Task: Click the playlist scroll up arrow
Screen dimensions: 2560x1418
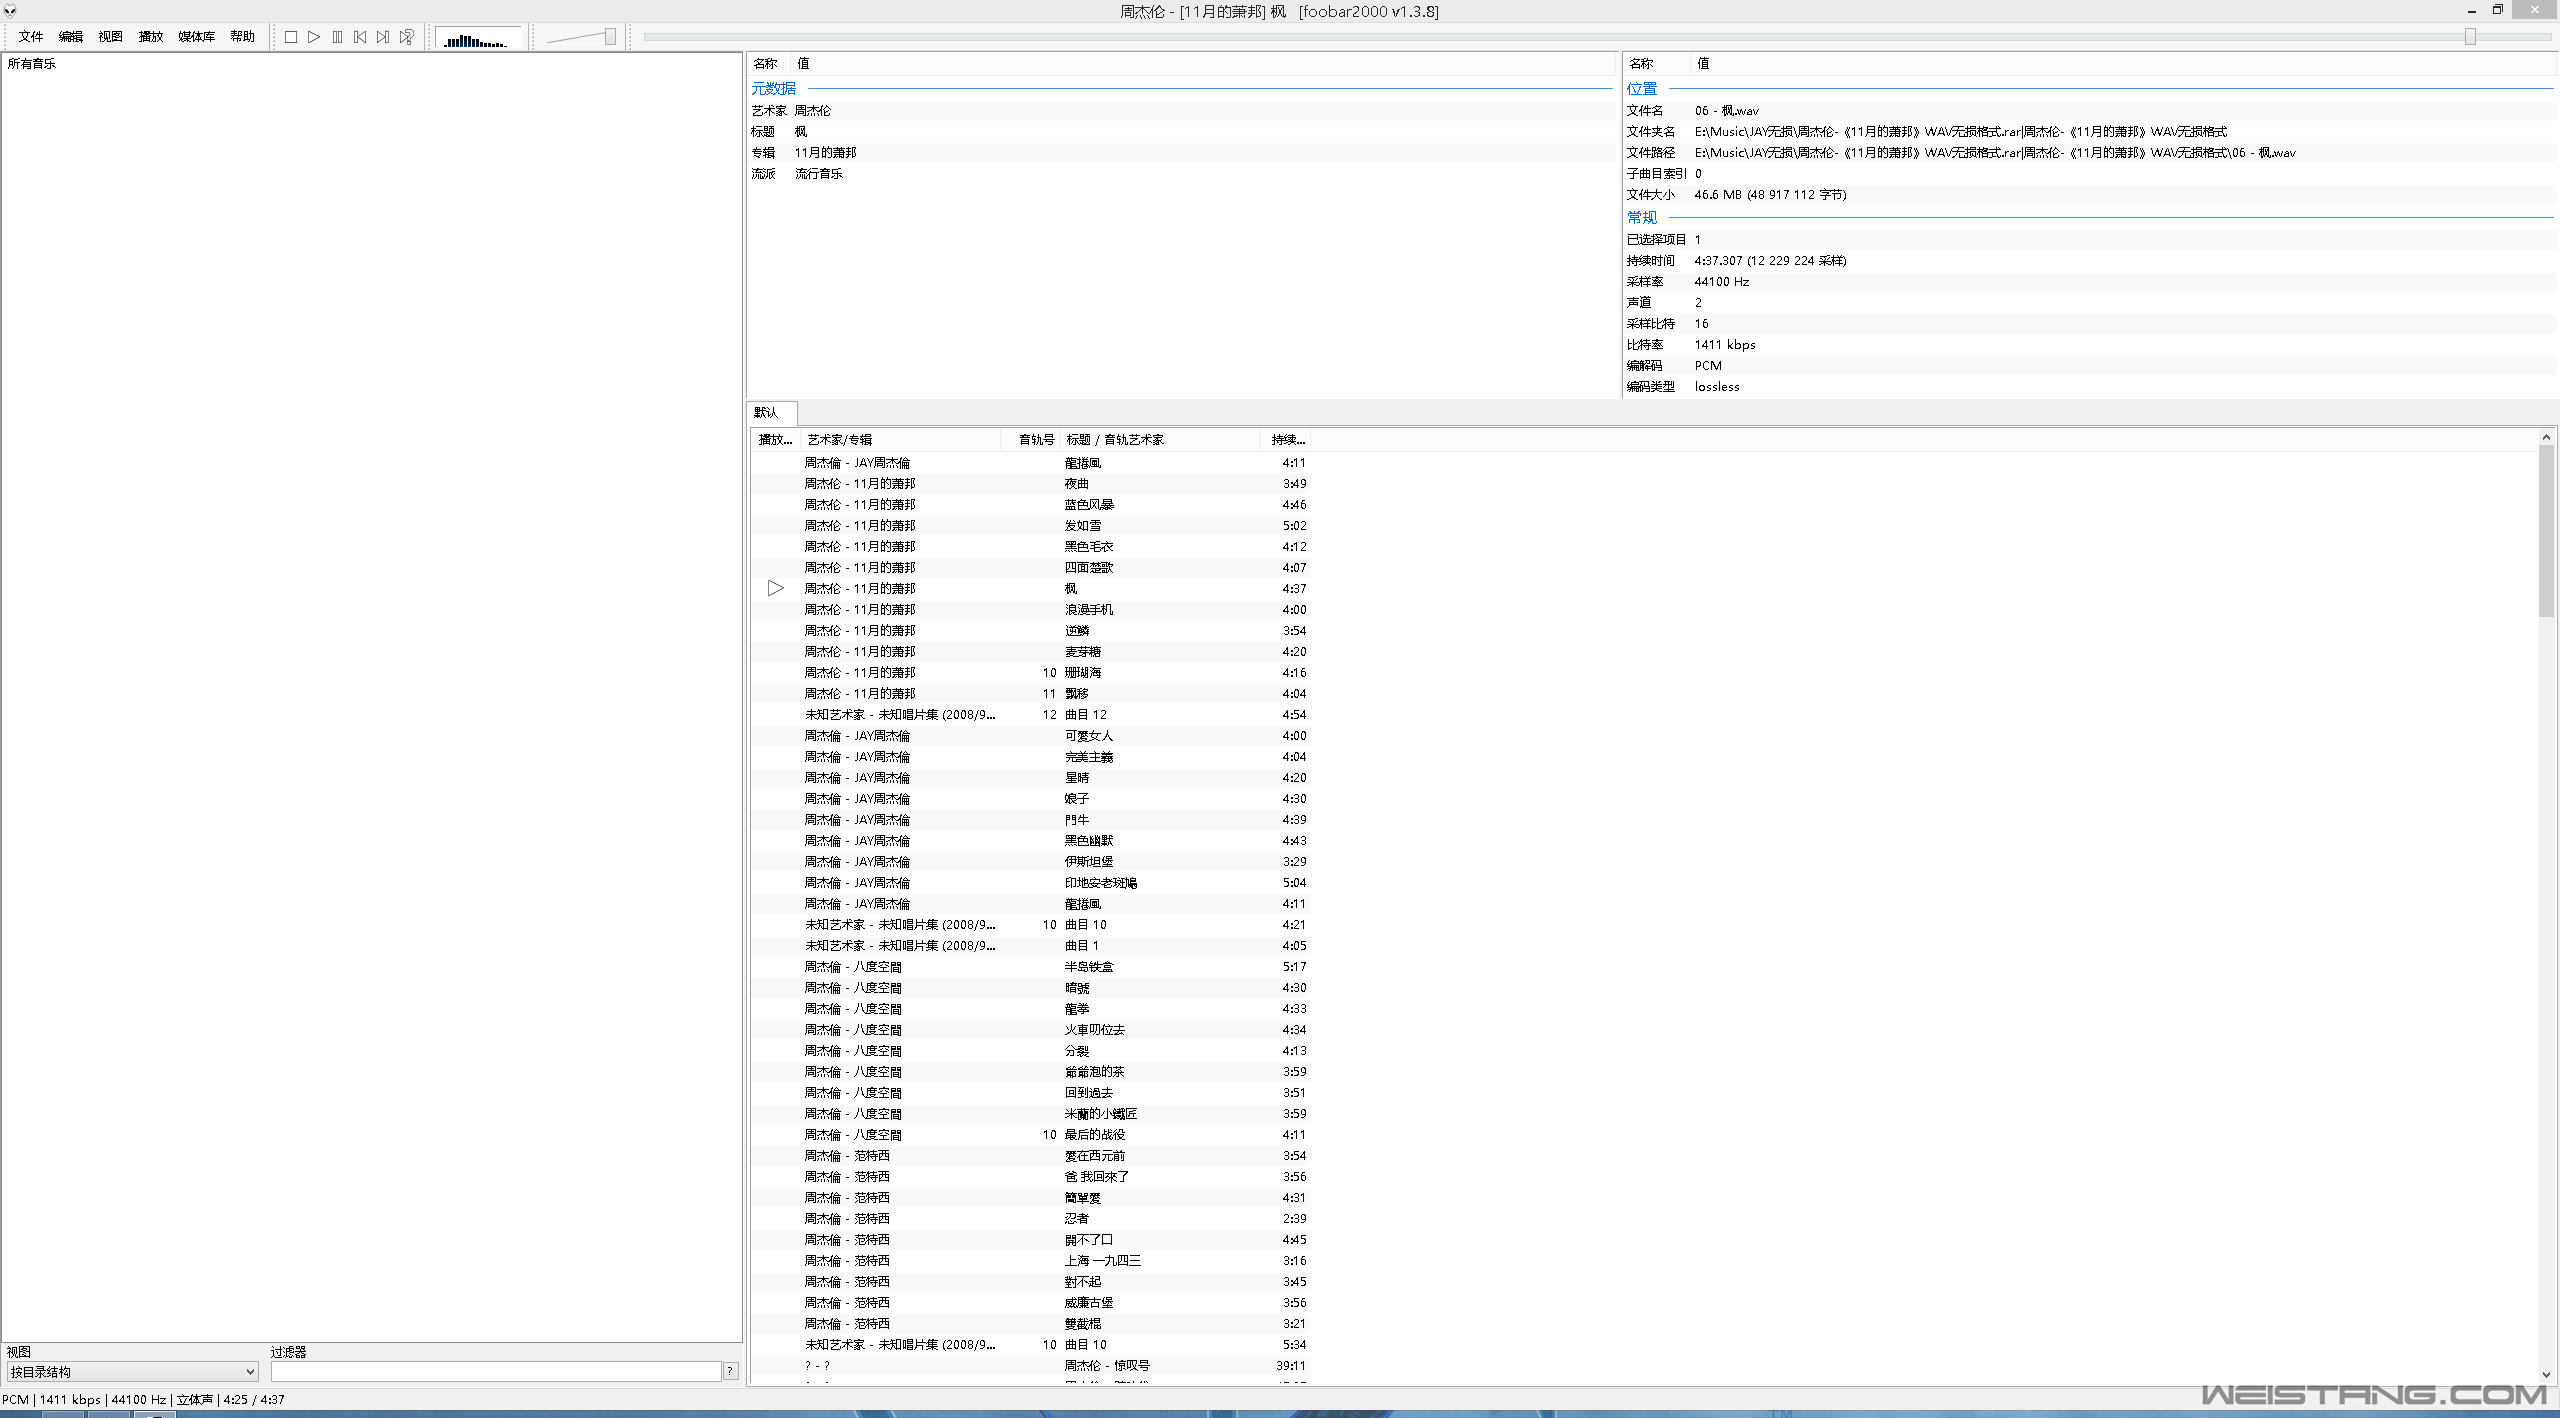Action: (2546, 437)
